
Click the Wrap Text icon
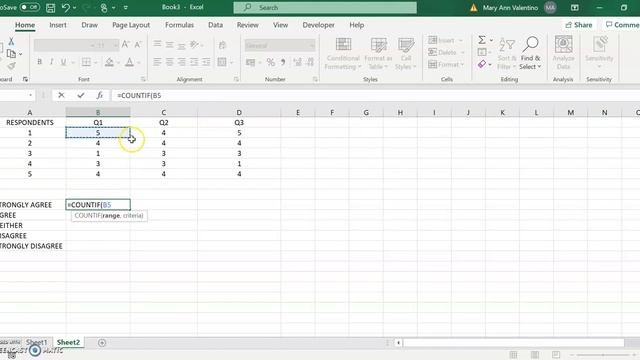tap(222, 45)
